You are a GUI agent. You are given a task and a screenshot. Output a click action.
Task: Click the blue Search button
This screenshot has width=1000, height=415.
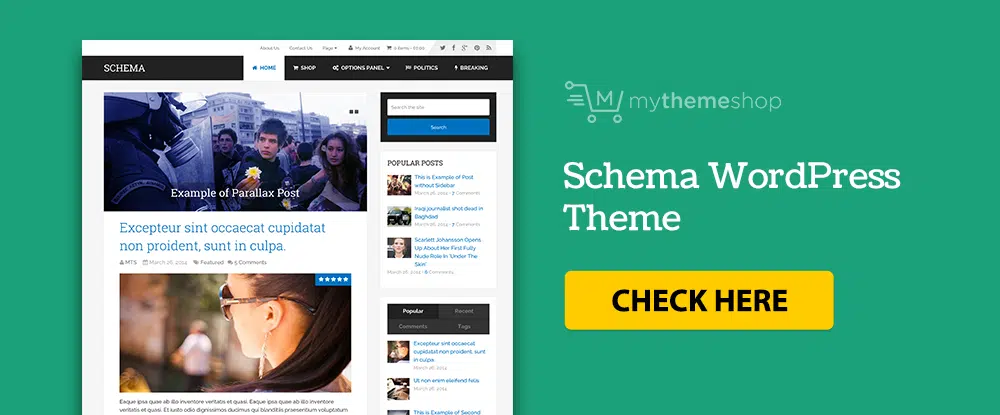click(x=438, y=127)
